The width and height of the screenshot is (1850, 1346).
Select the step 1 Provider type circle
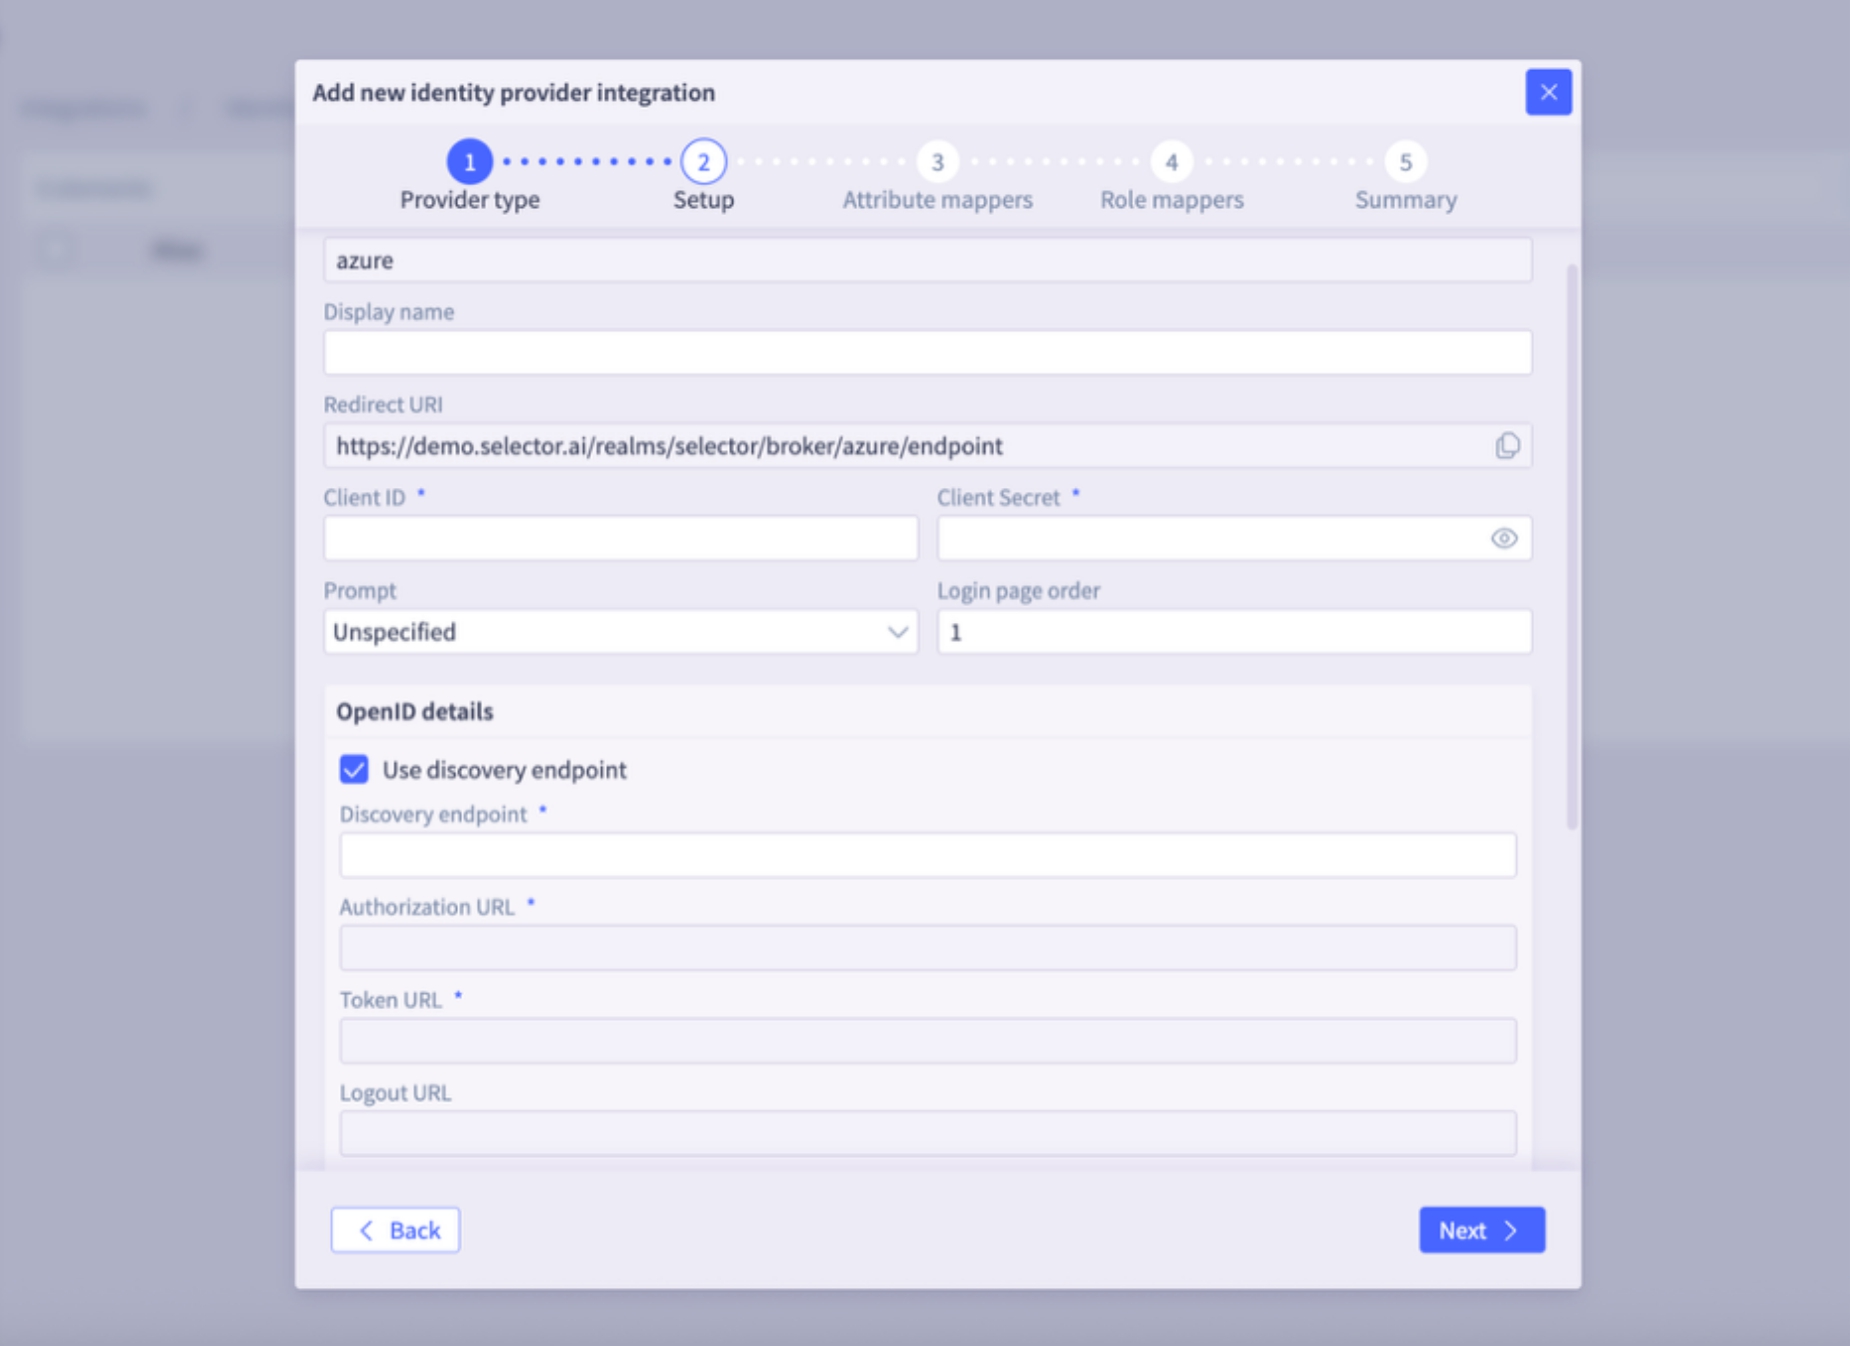point(470,160)
